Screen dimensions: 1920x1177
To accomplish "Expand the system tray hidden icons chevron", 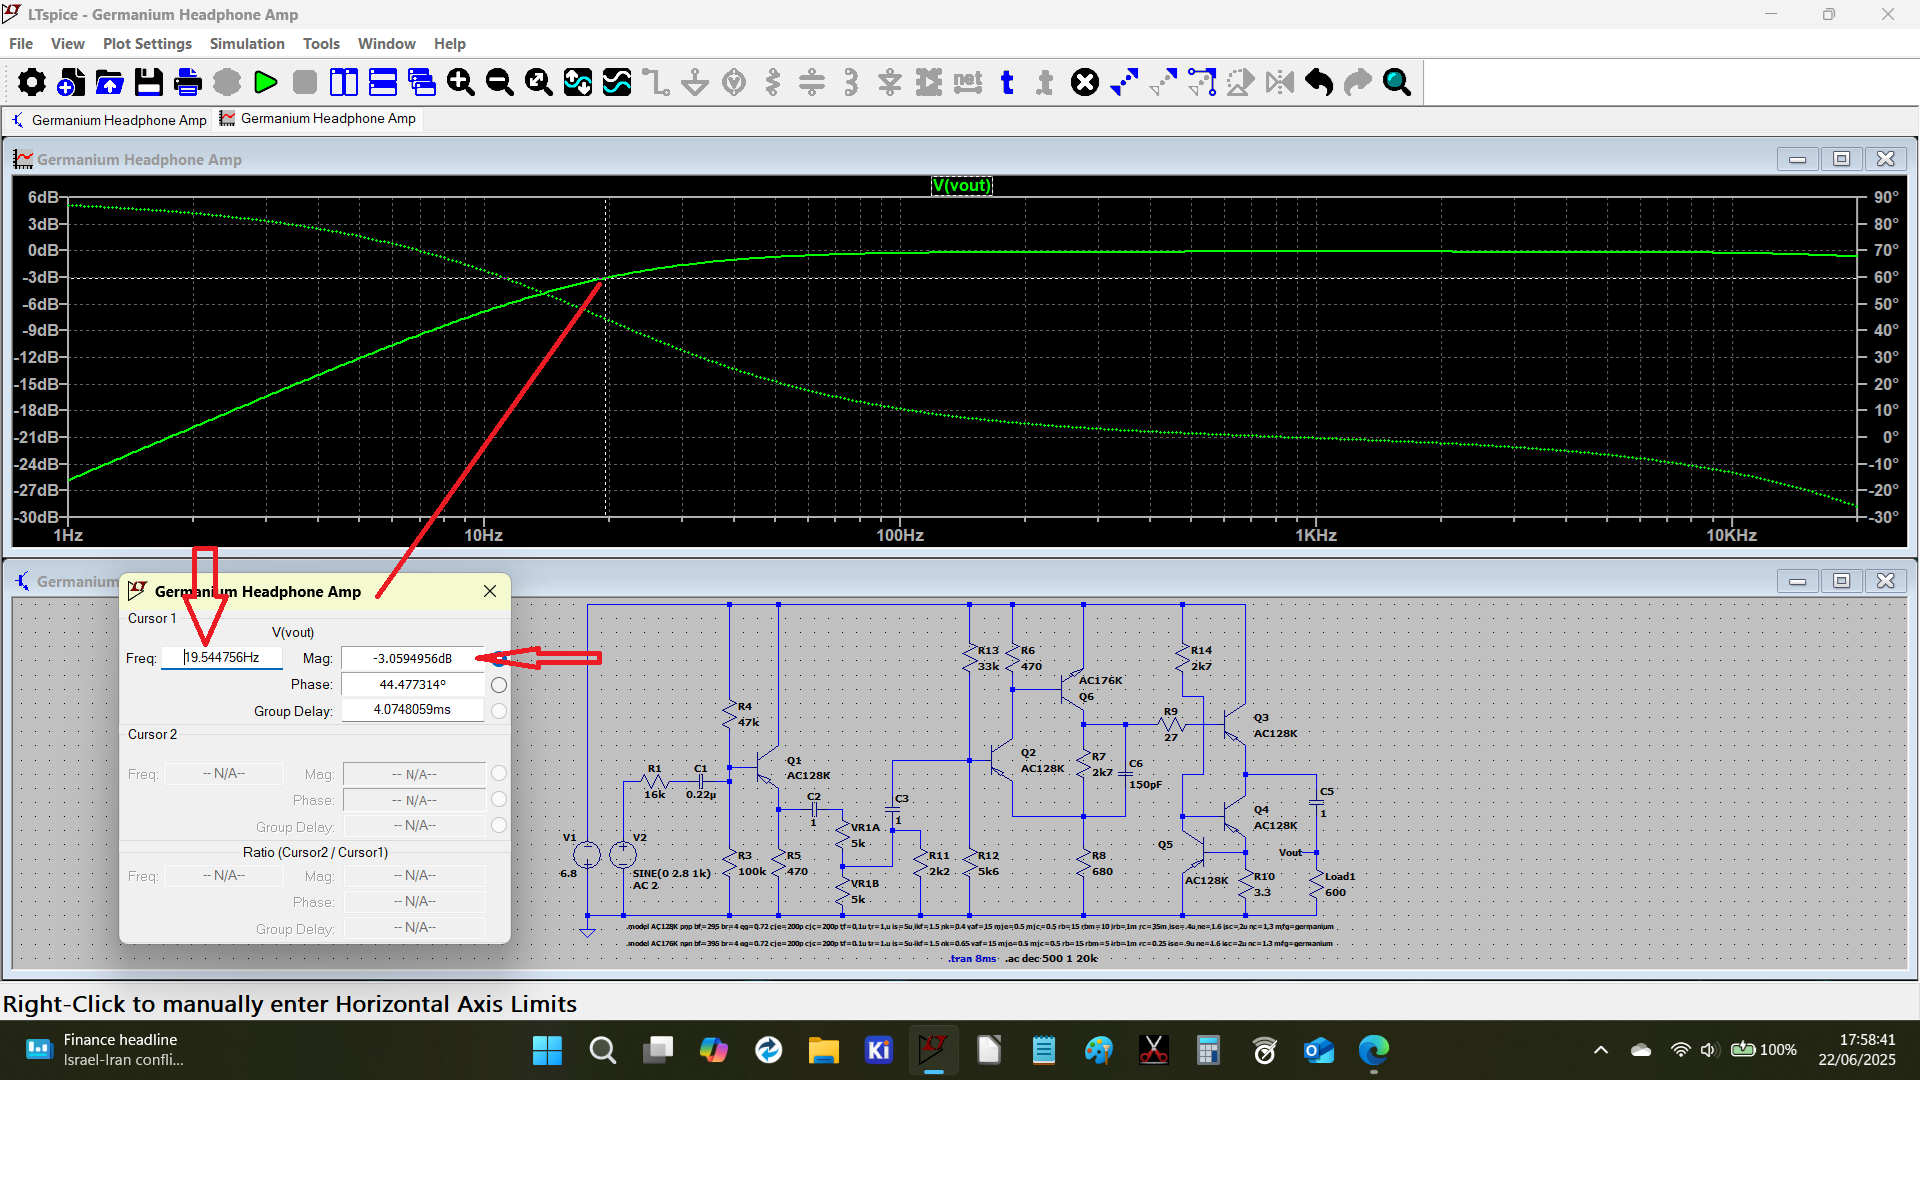I will click(x=1600, y=1050).
